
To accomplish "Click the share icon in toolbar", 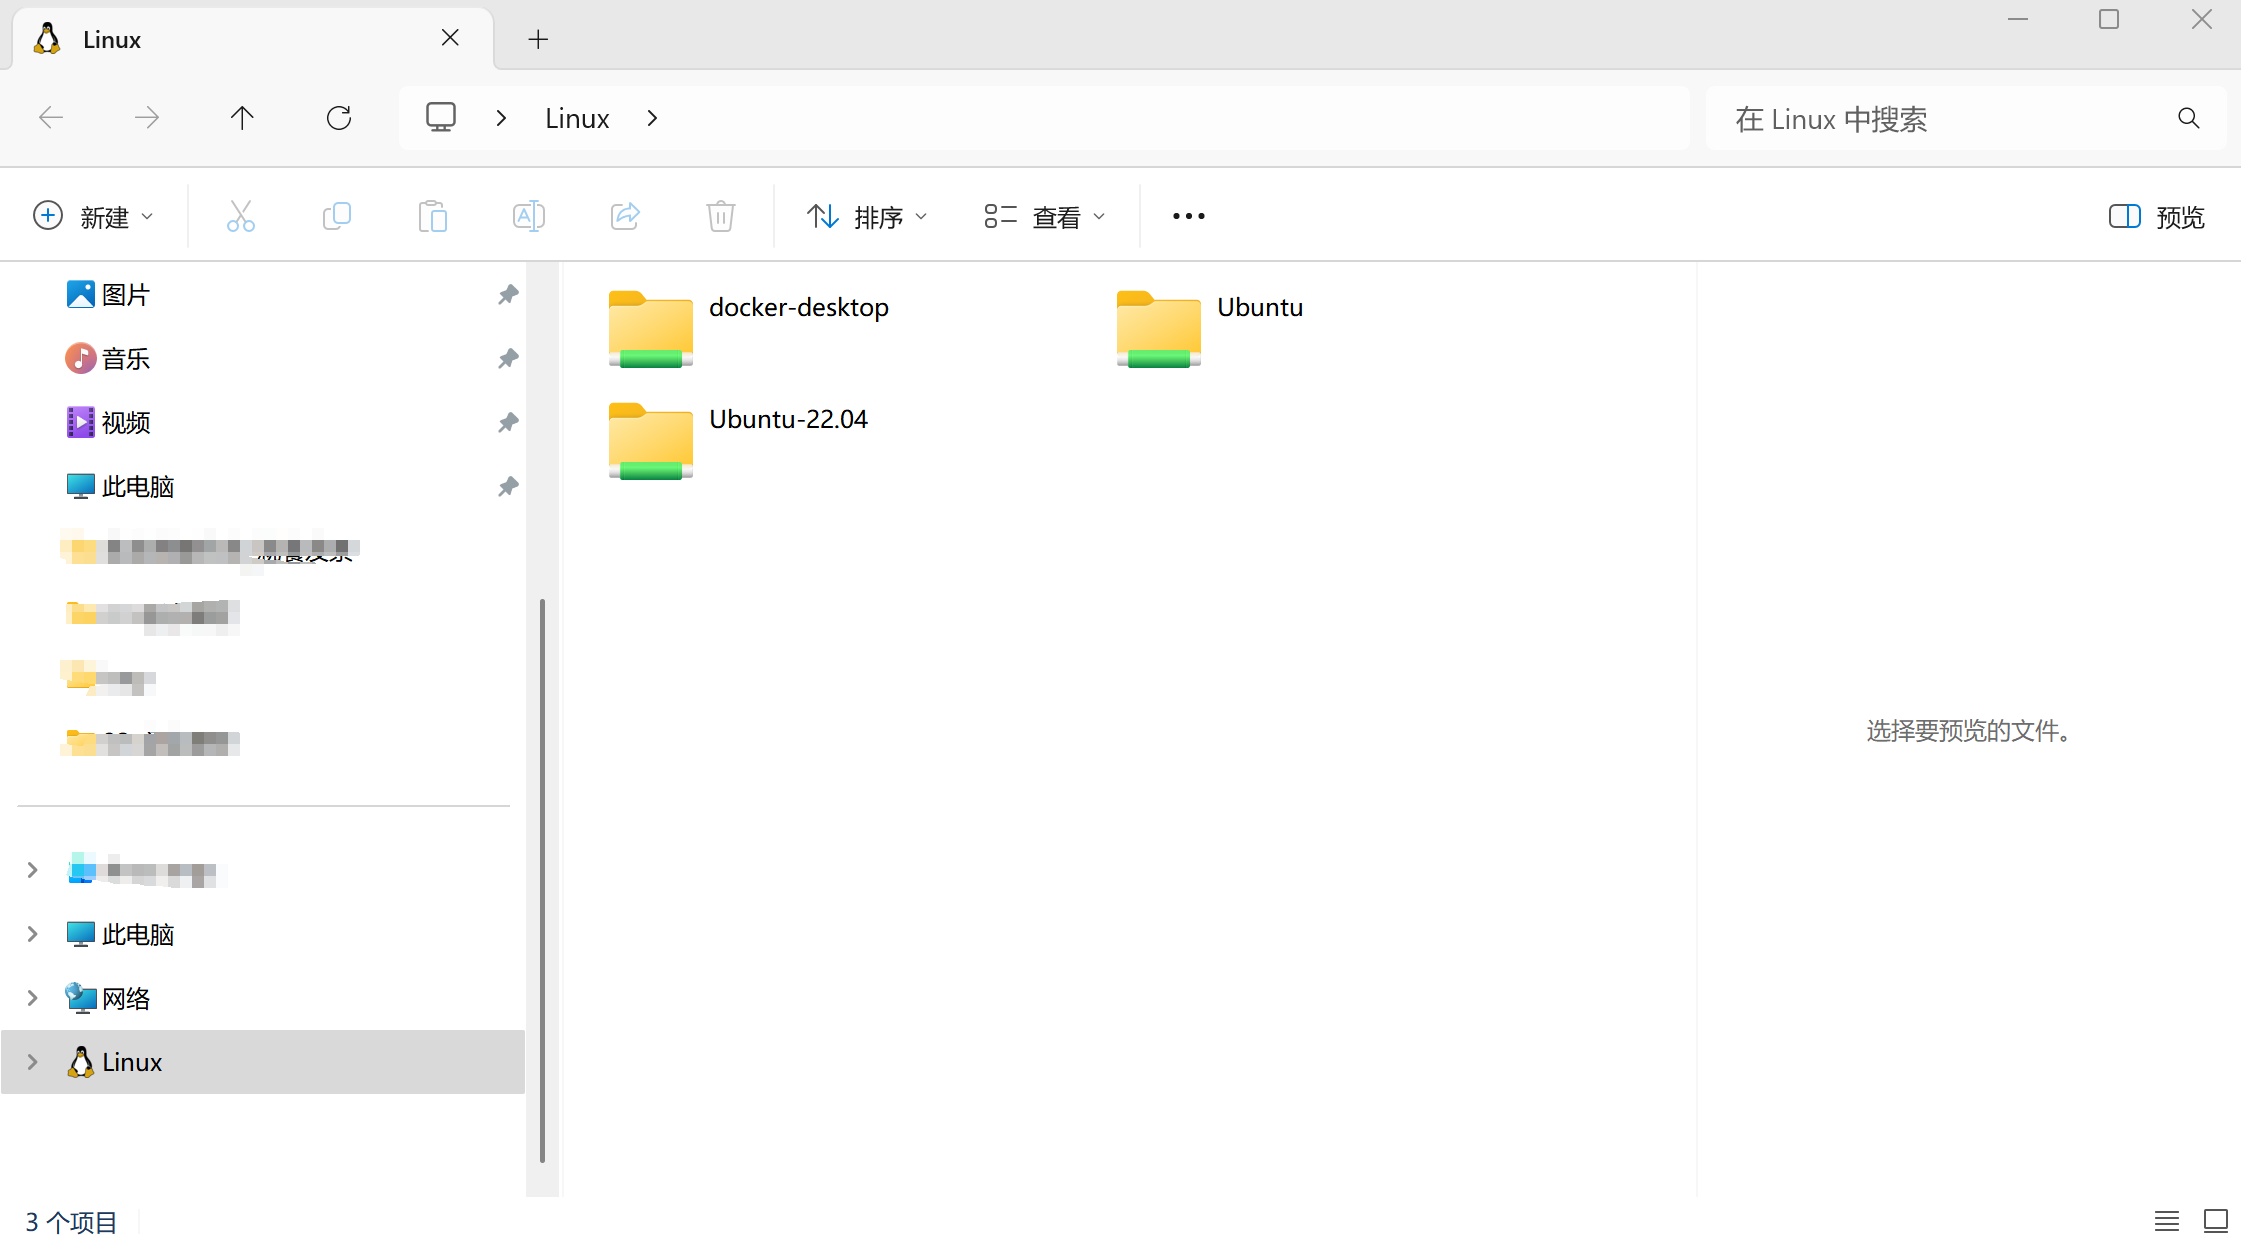I will (x=625, y=216).
